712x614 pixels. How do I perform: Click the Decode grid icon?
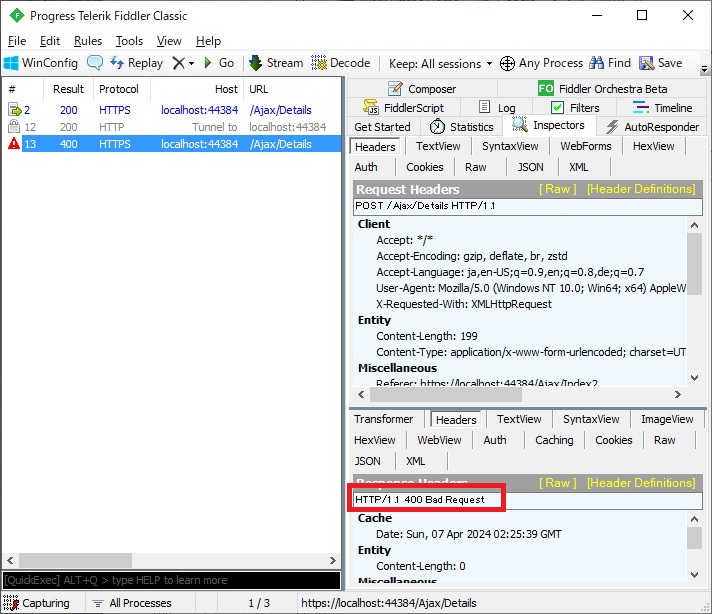pos(319,63)
